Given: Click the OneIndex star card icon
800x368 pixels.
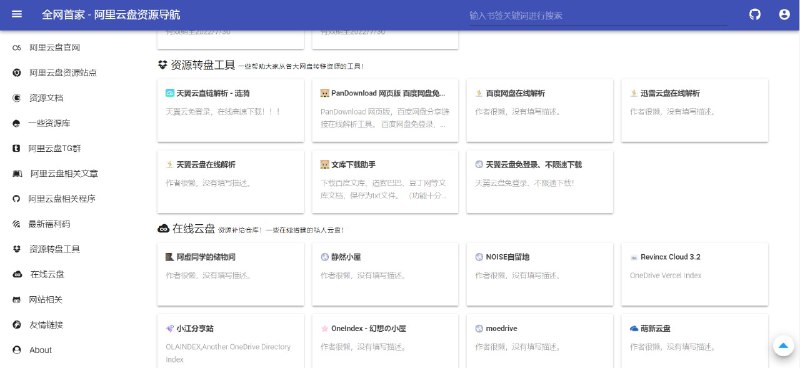Looking at the screenshot, I should 324,329.
